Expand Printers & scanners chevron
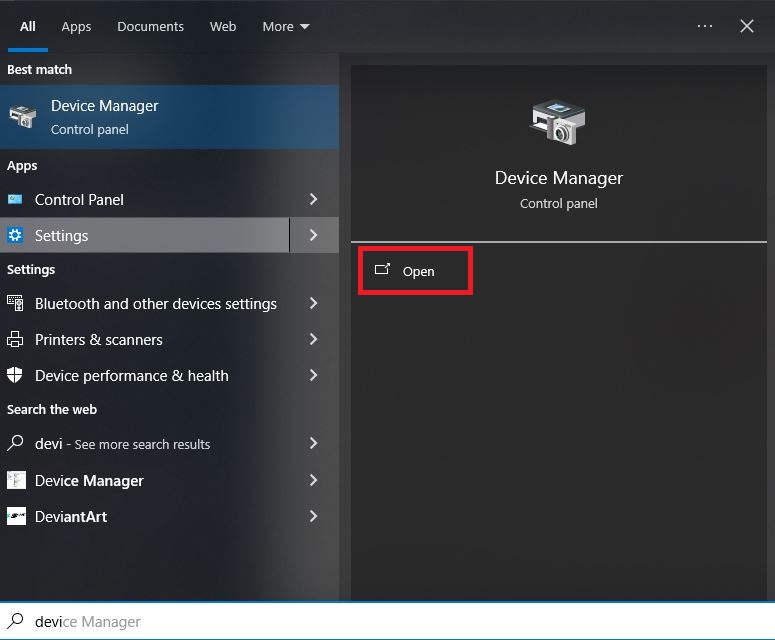 [x=313, y=339]
